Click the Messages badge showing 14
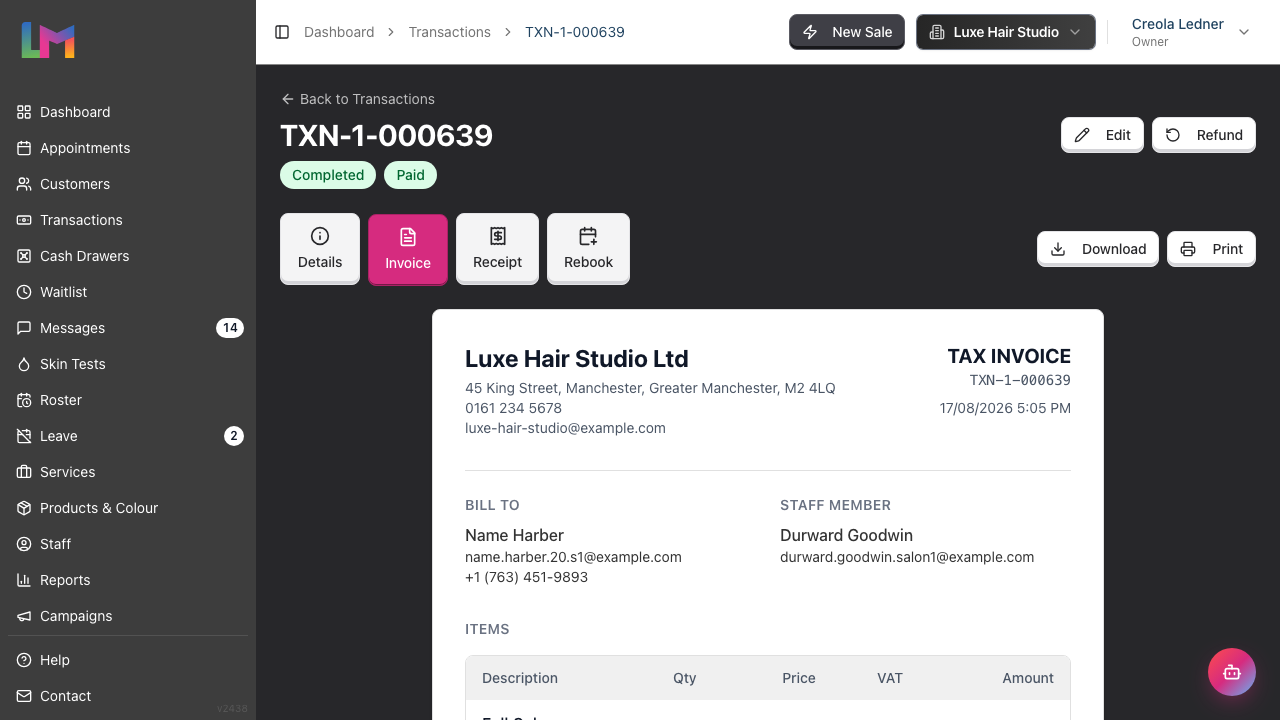Image resolution: width=1280 pixels, height=720 pixels. tap(230, 328)
